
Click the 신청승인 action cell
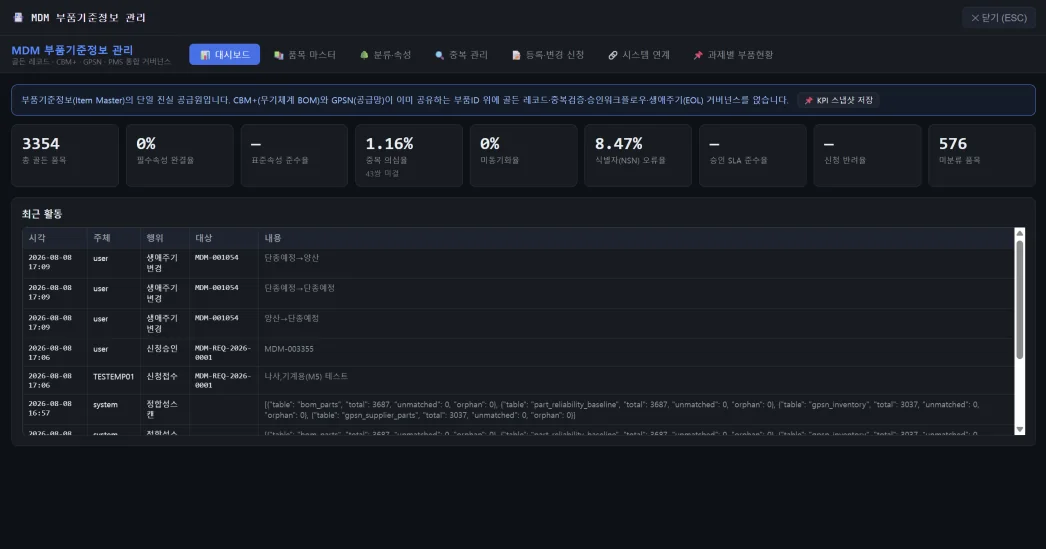(165, 353)
